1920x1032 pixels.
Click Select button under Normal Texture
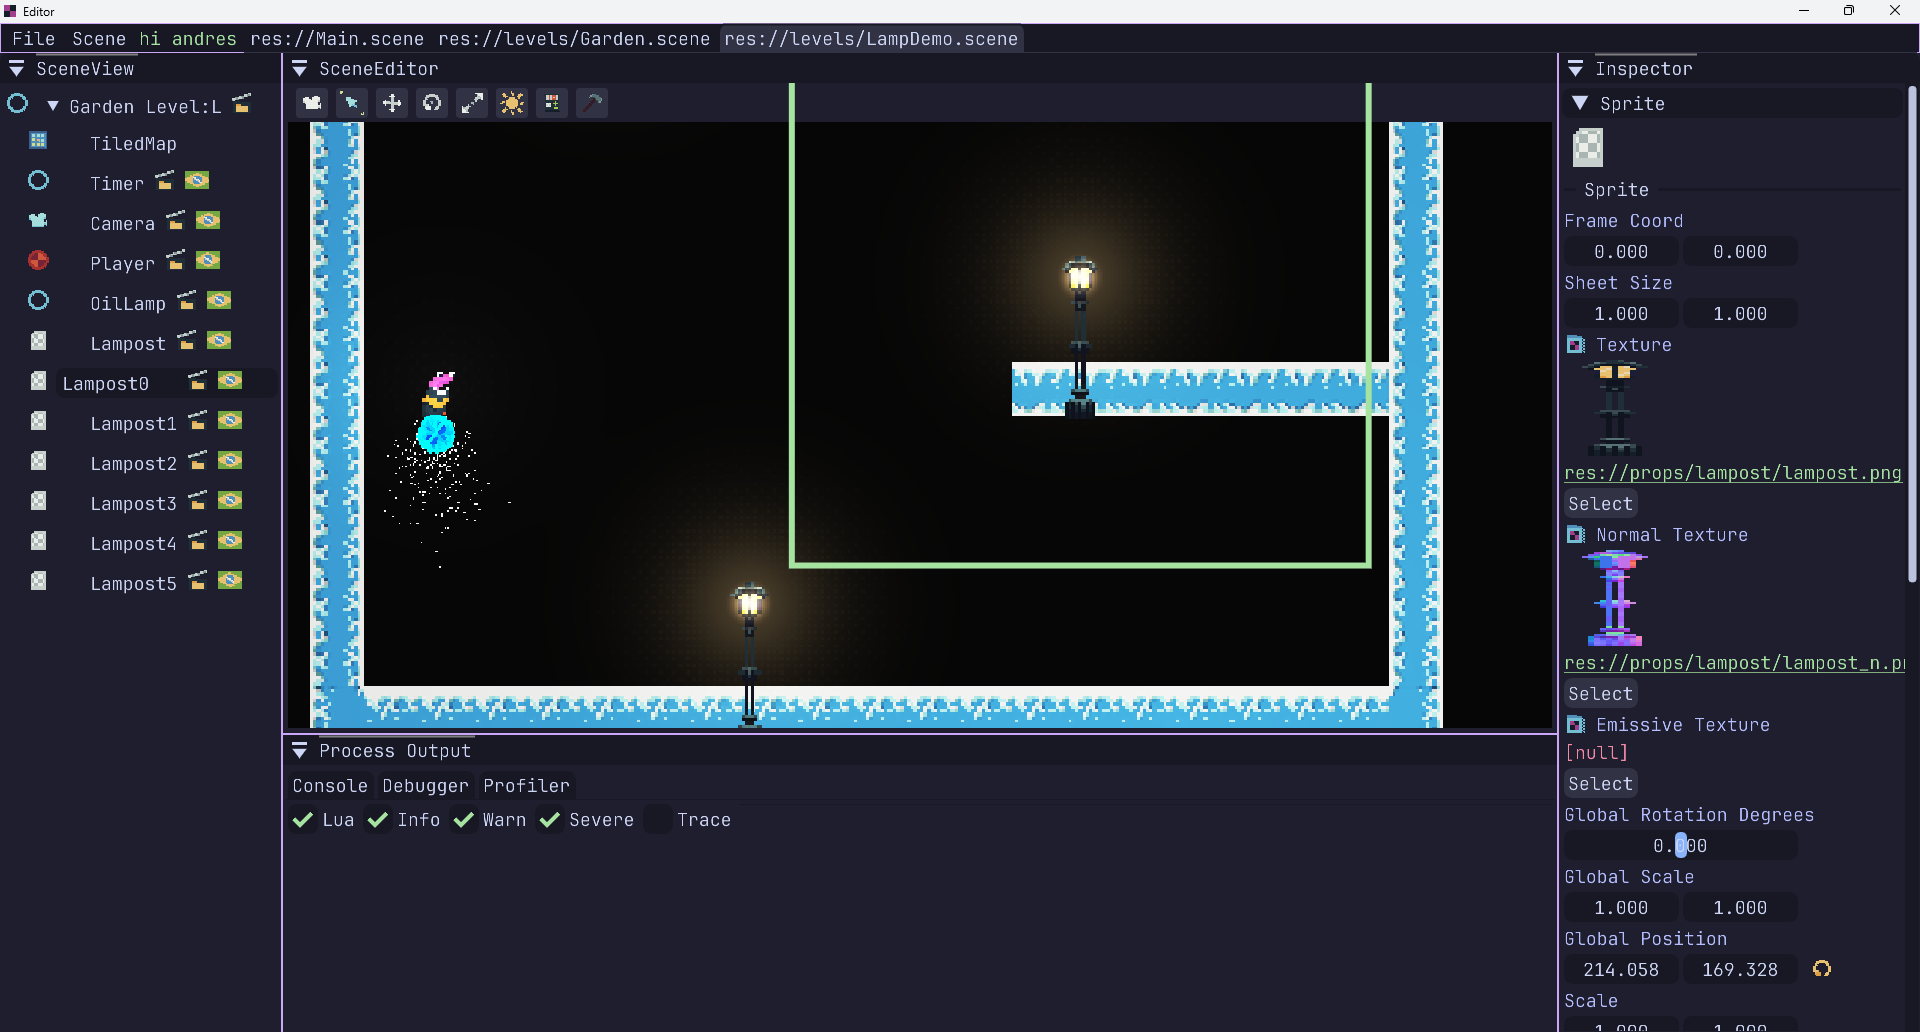[1600, 694]
